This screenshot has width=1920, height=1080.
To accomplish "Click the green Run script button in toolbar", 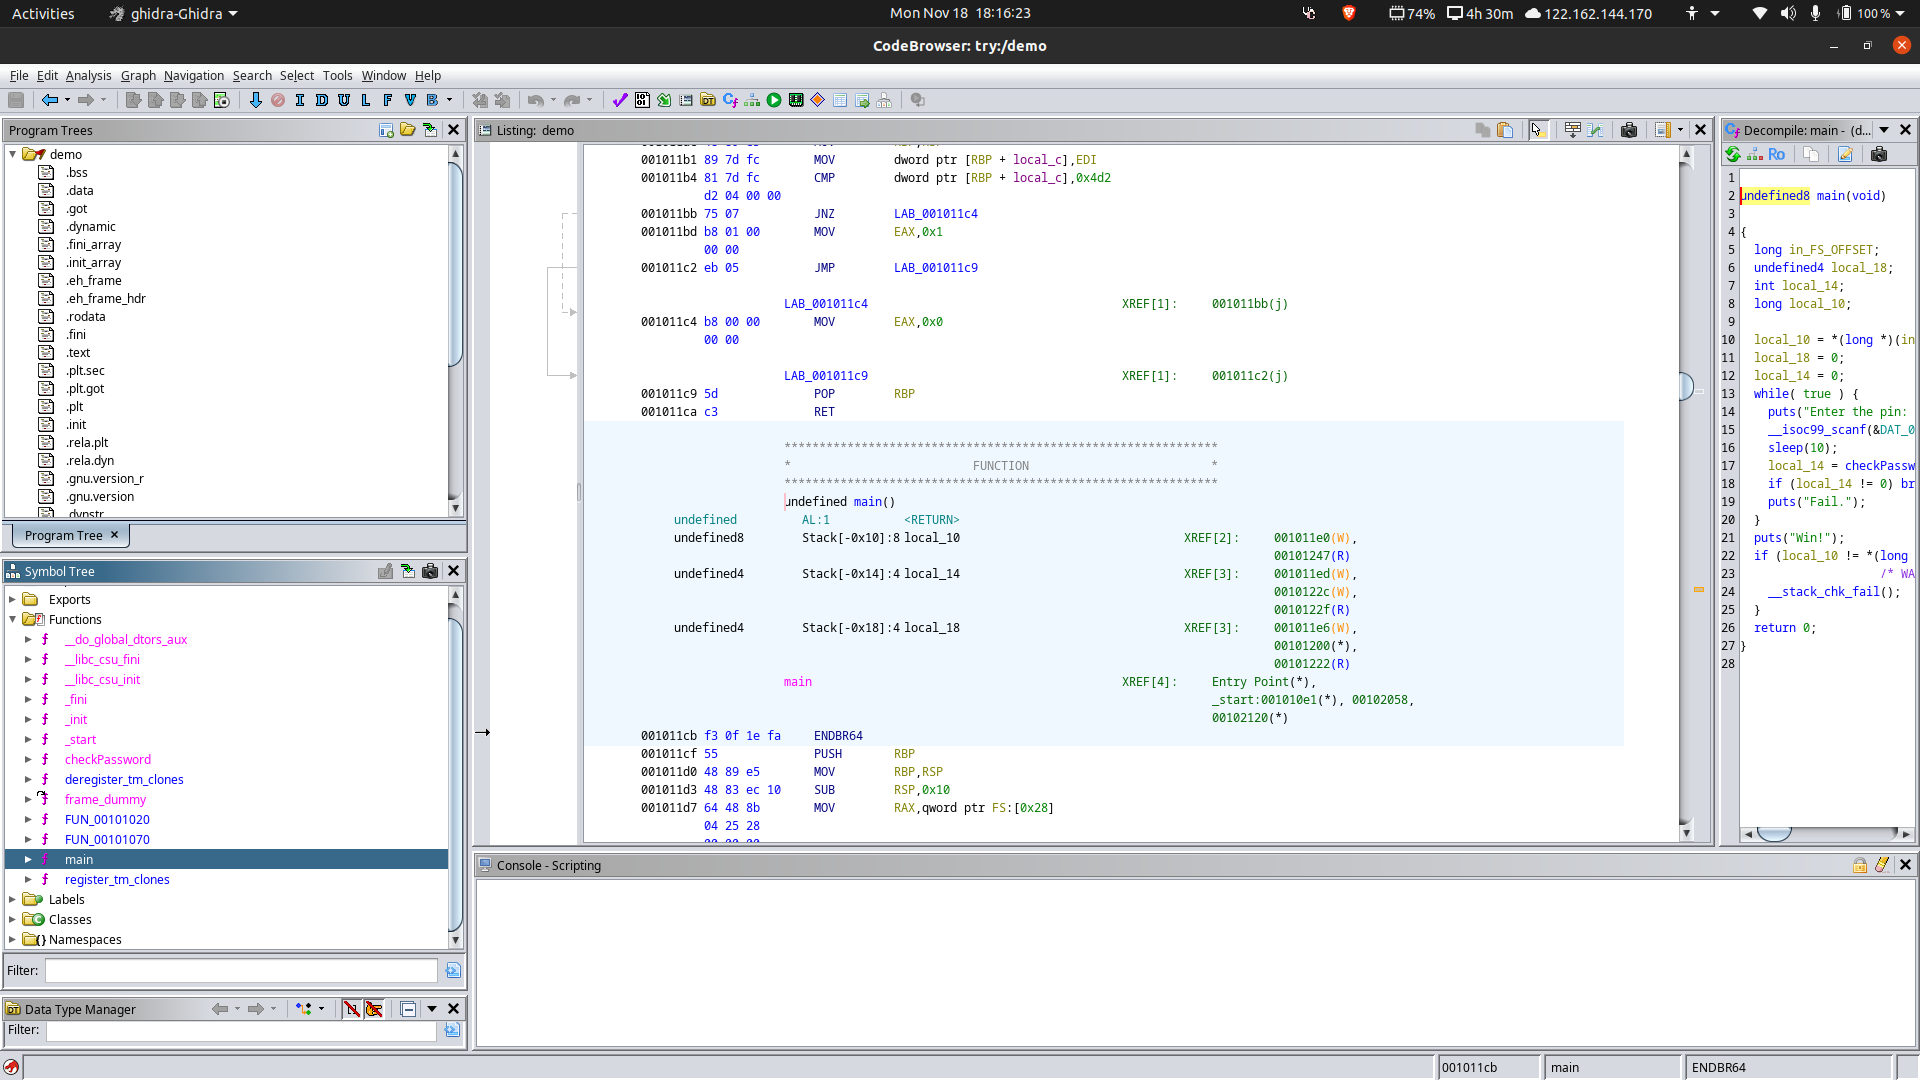I will pos(774,100).
